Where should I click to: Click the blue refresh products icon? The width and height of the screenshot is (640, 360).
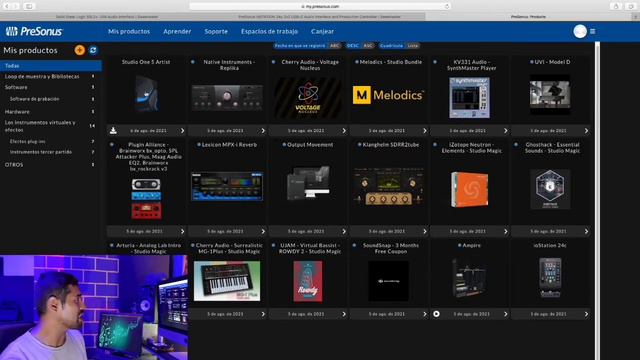pyautogui.click(x=93, y=50)
